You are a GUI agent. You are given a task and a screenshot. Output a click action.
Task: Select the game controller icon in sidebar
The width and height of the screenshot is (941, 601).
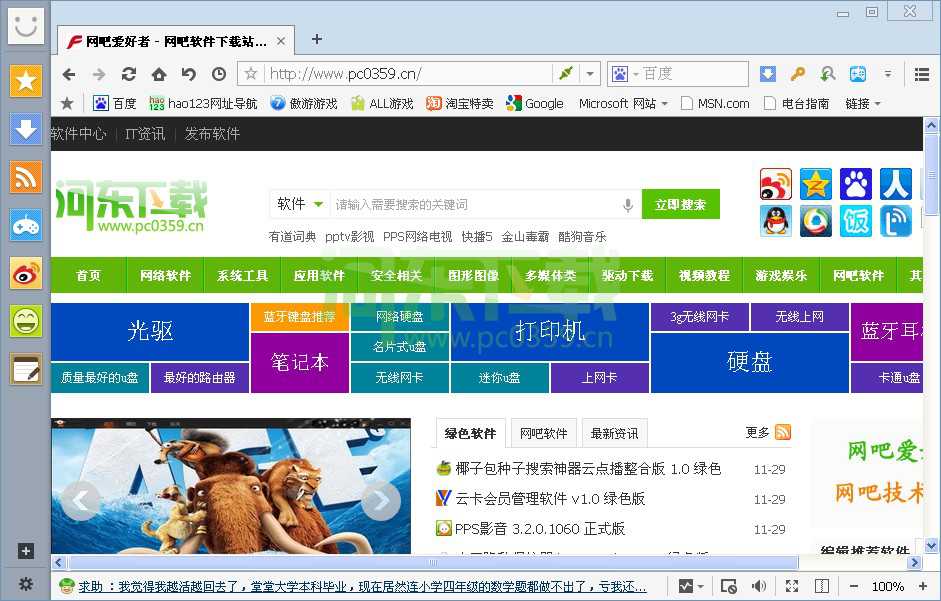pyautogui.click(x=26, y=225)
